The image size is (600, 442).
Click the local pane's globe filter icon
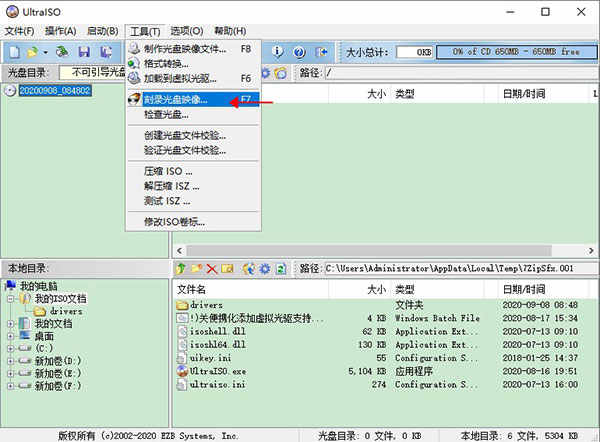pyautogui.click(x=249, y=269)
